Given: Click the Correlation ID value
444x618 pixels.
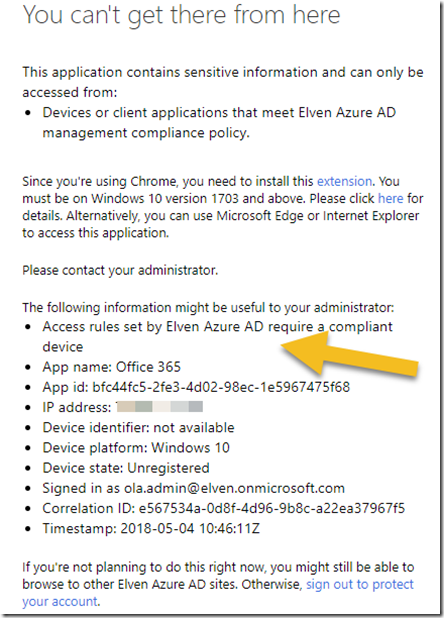Looking at the screenshot, I should [x=271, y=508].
